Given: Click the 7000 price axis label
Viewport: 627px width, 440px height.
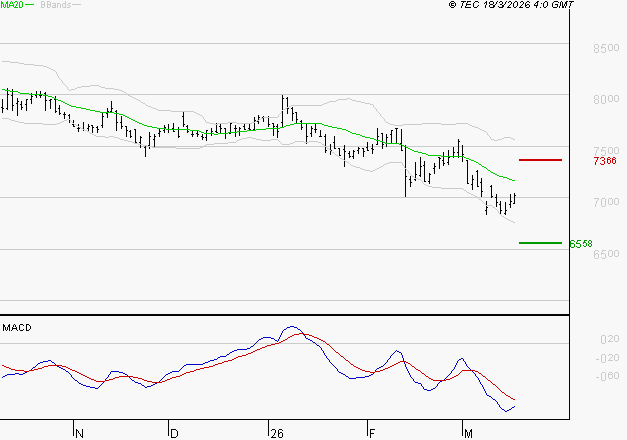Looking at the screenshot, I should coord(606,202).
